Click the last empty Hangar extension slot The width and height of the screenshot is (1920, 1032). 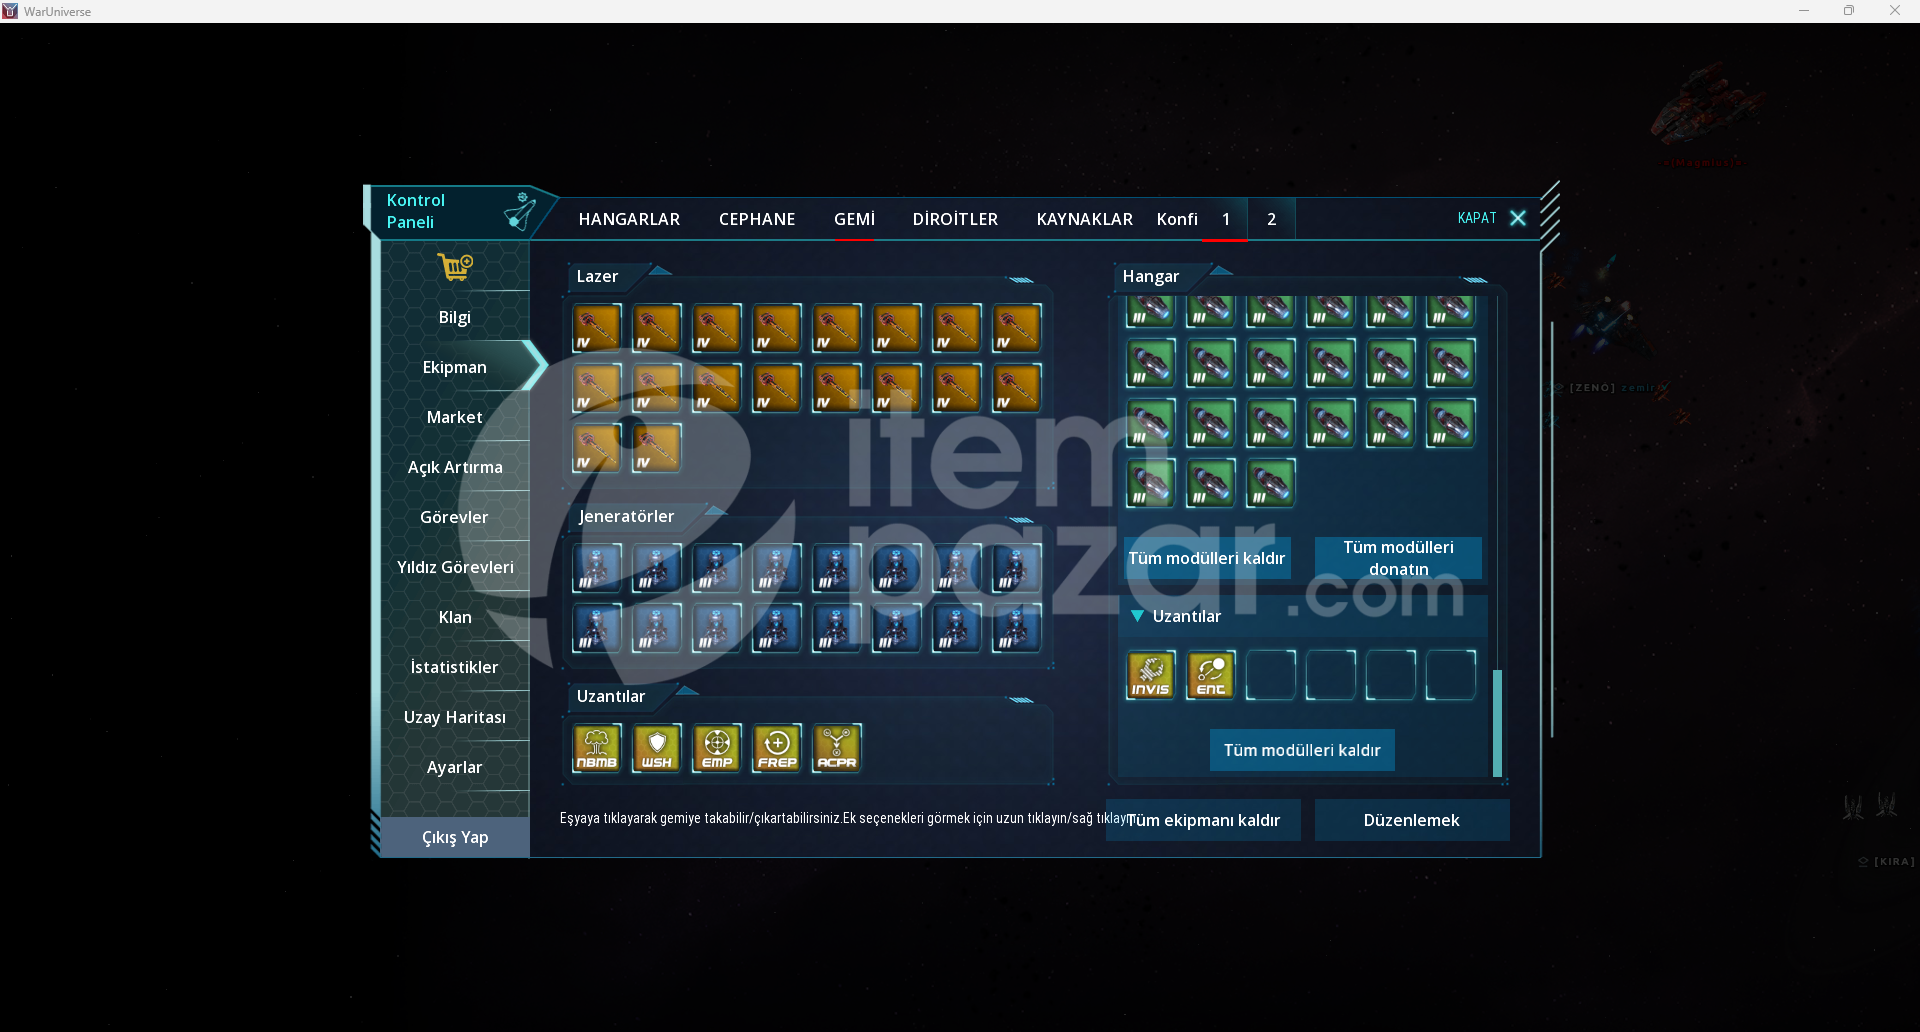[1451, 675]
